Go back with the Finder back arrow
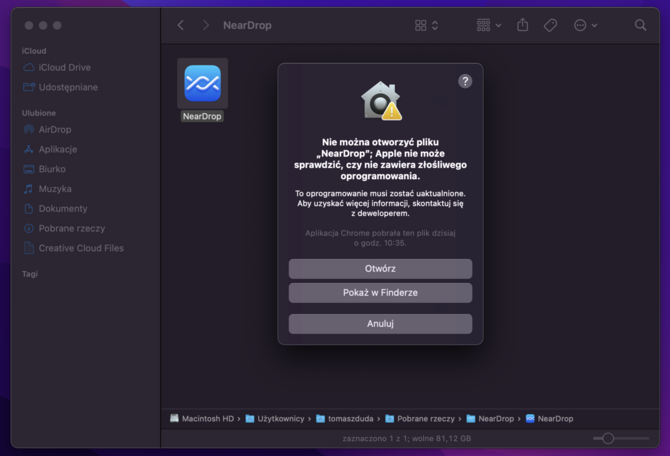The width and height of the screenshot is (670, 456). pos(181,25)
